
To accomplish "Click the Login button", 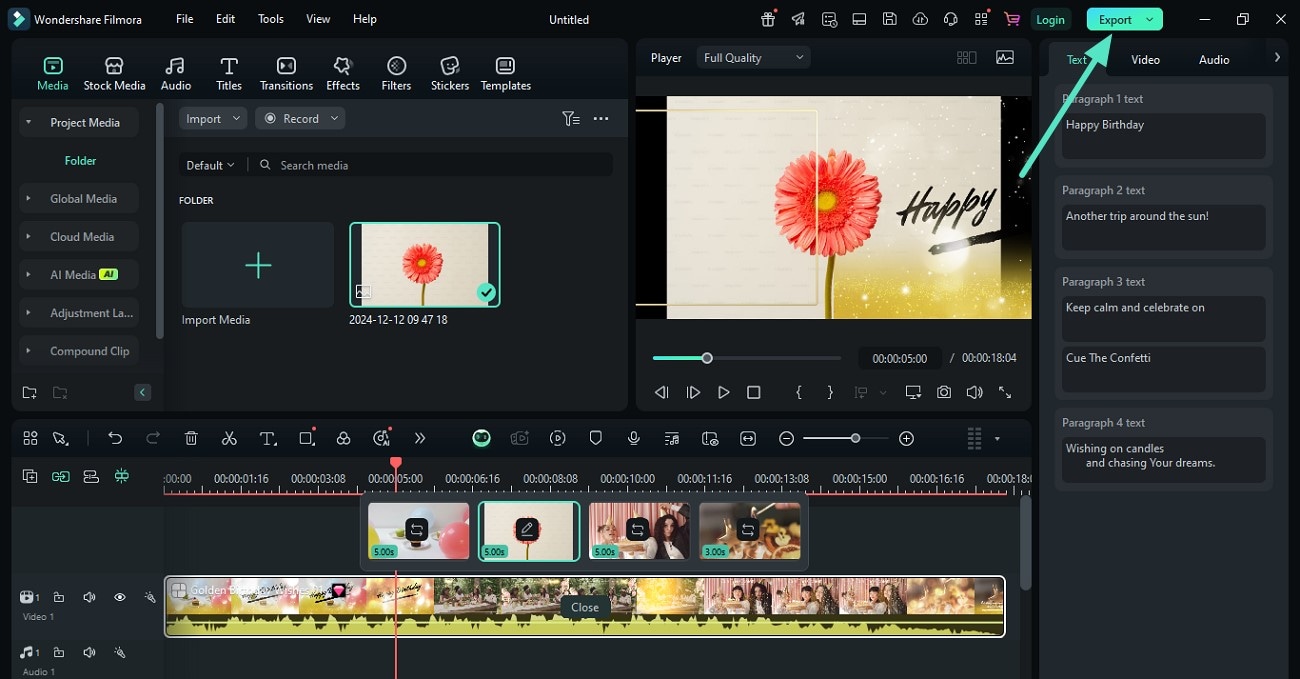I will [1050, 19].
